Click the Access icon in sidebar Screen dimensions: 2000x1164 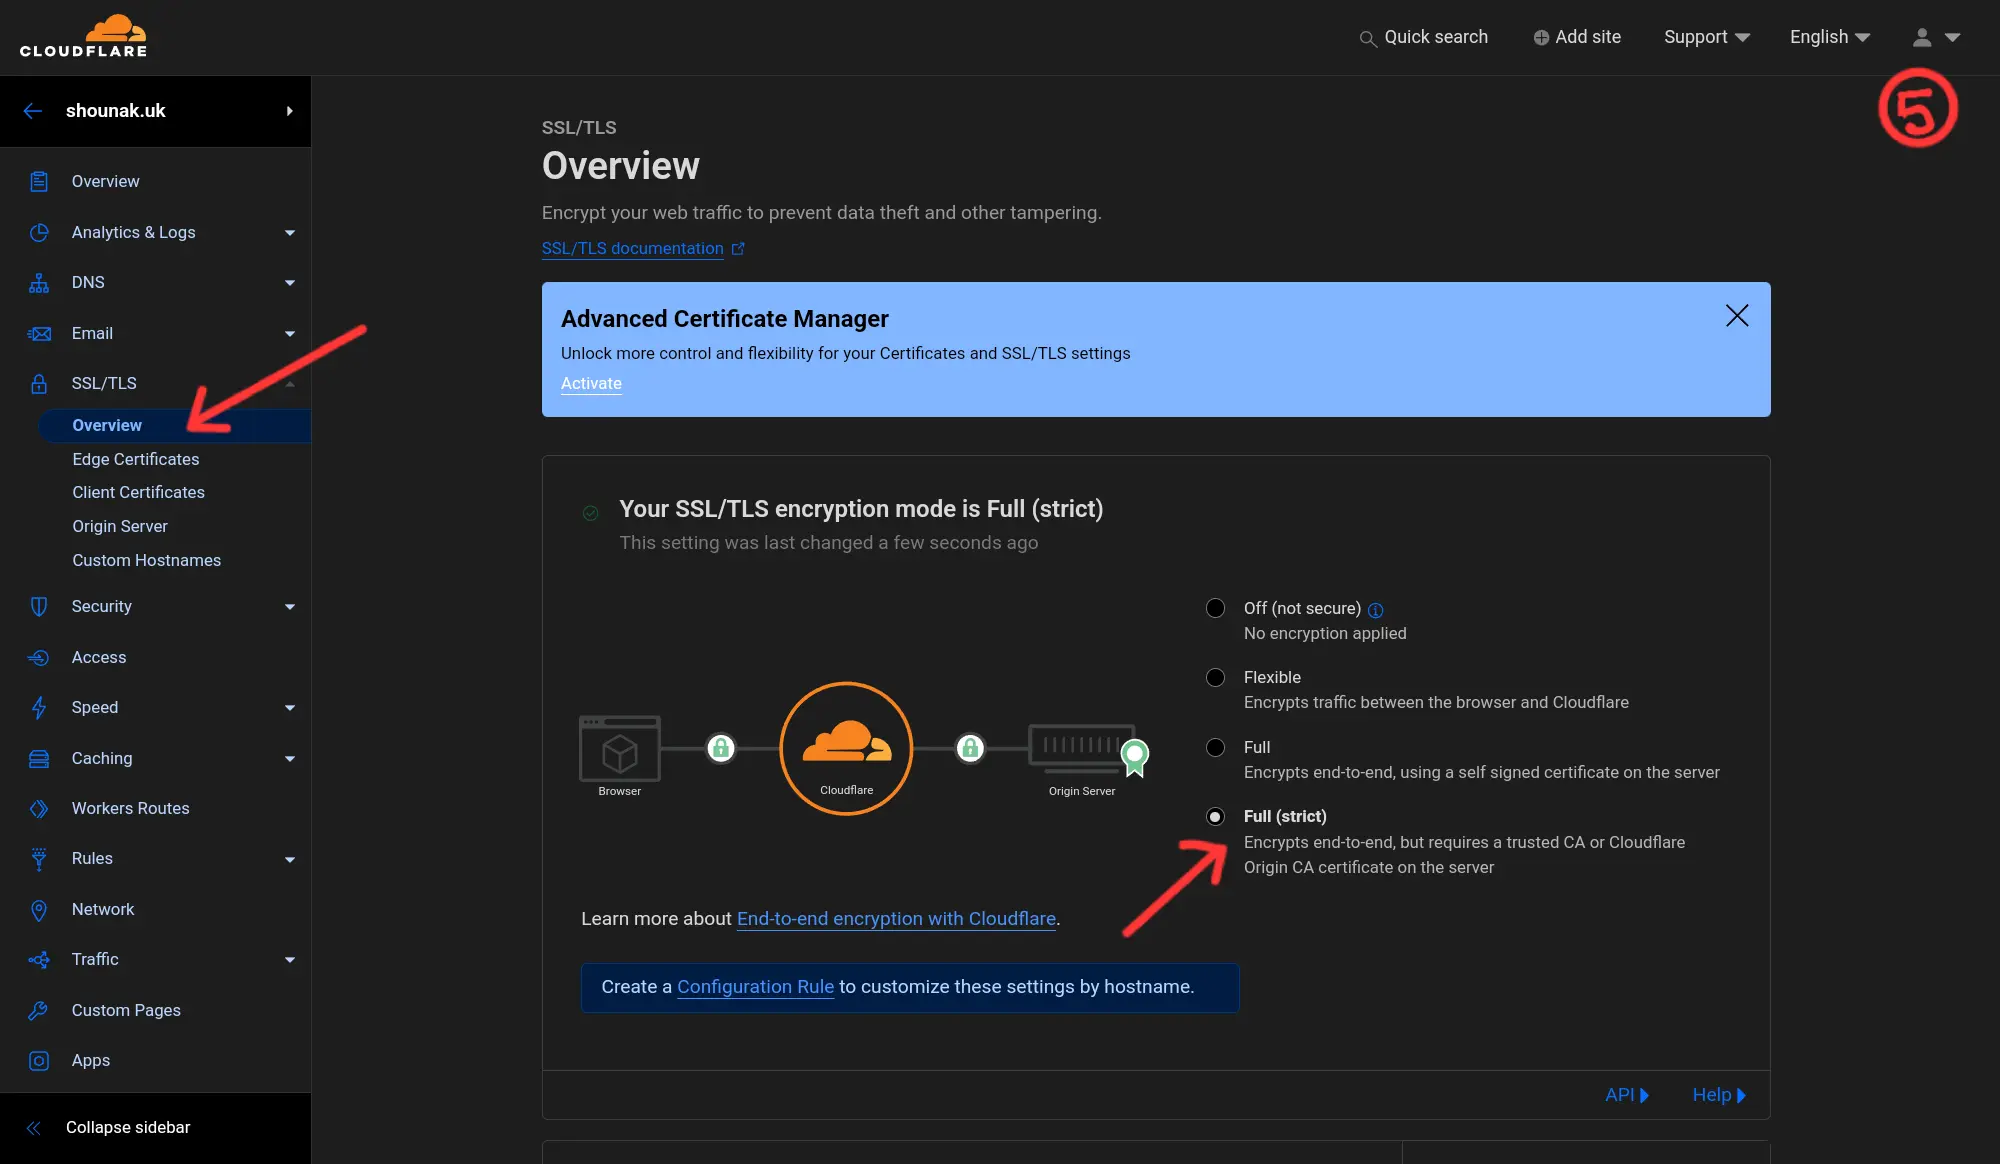[x=39, y=657]
